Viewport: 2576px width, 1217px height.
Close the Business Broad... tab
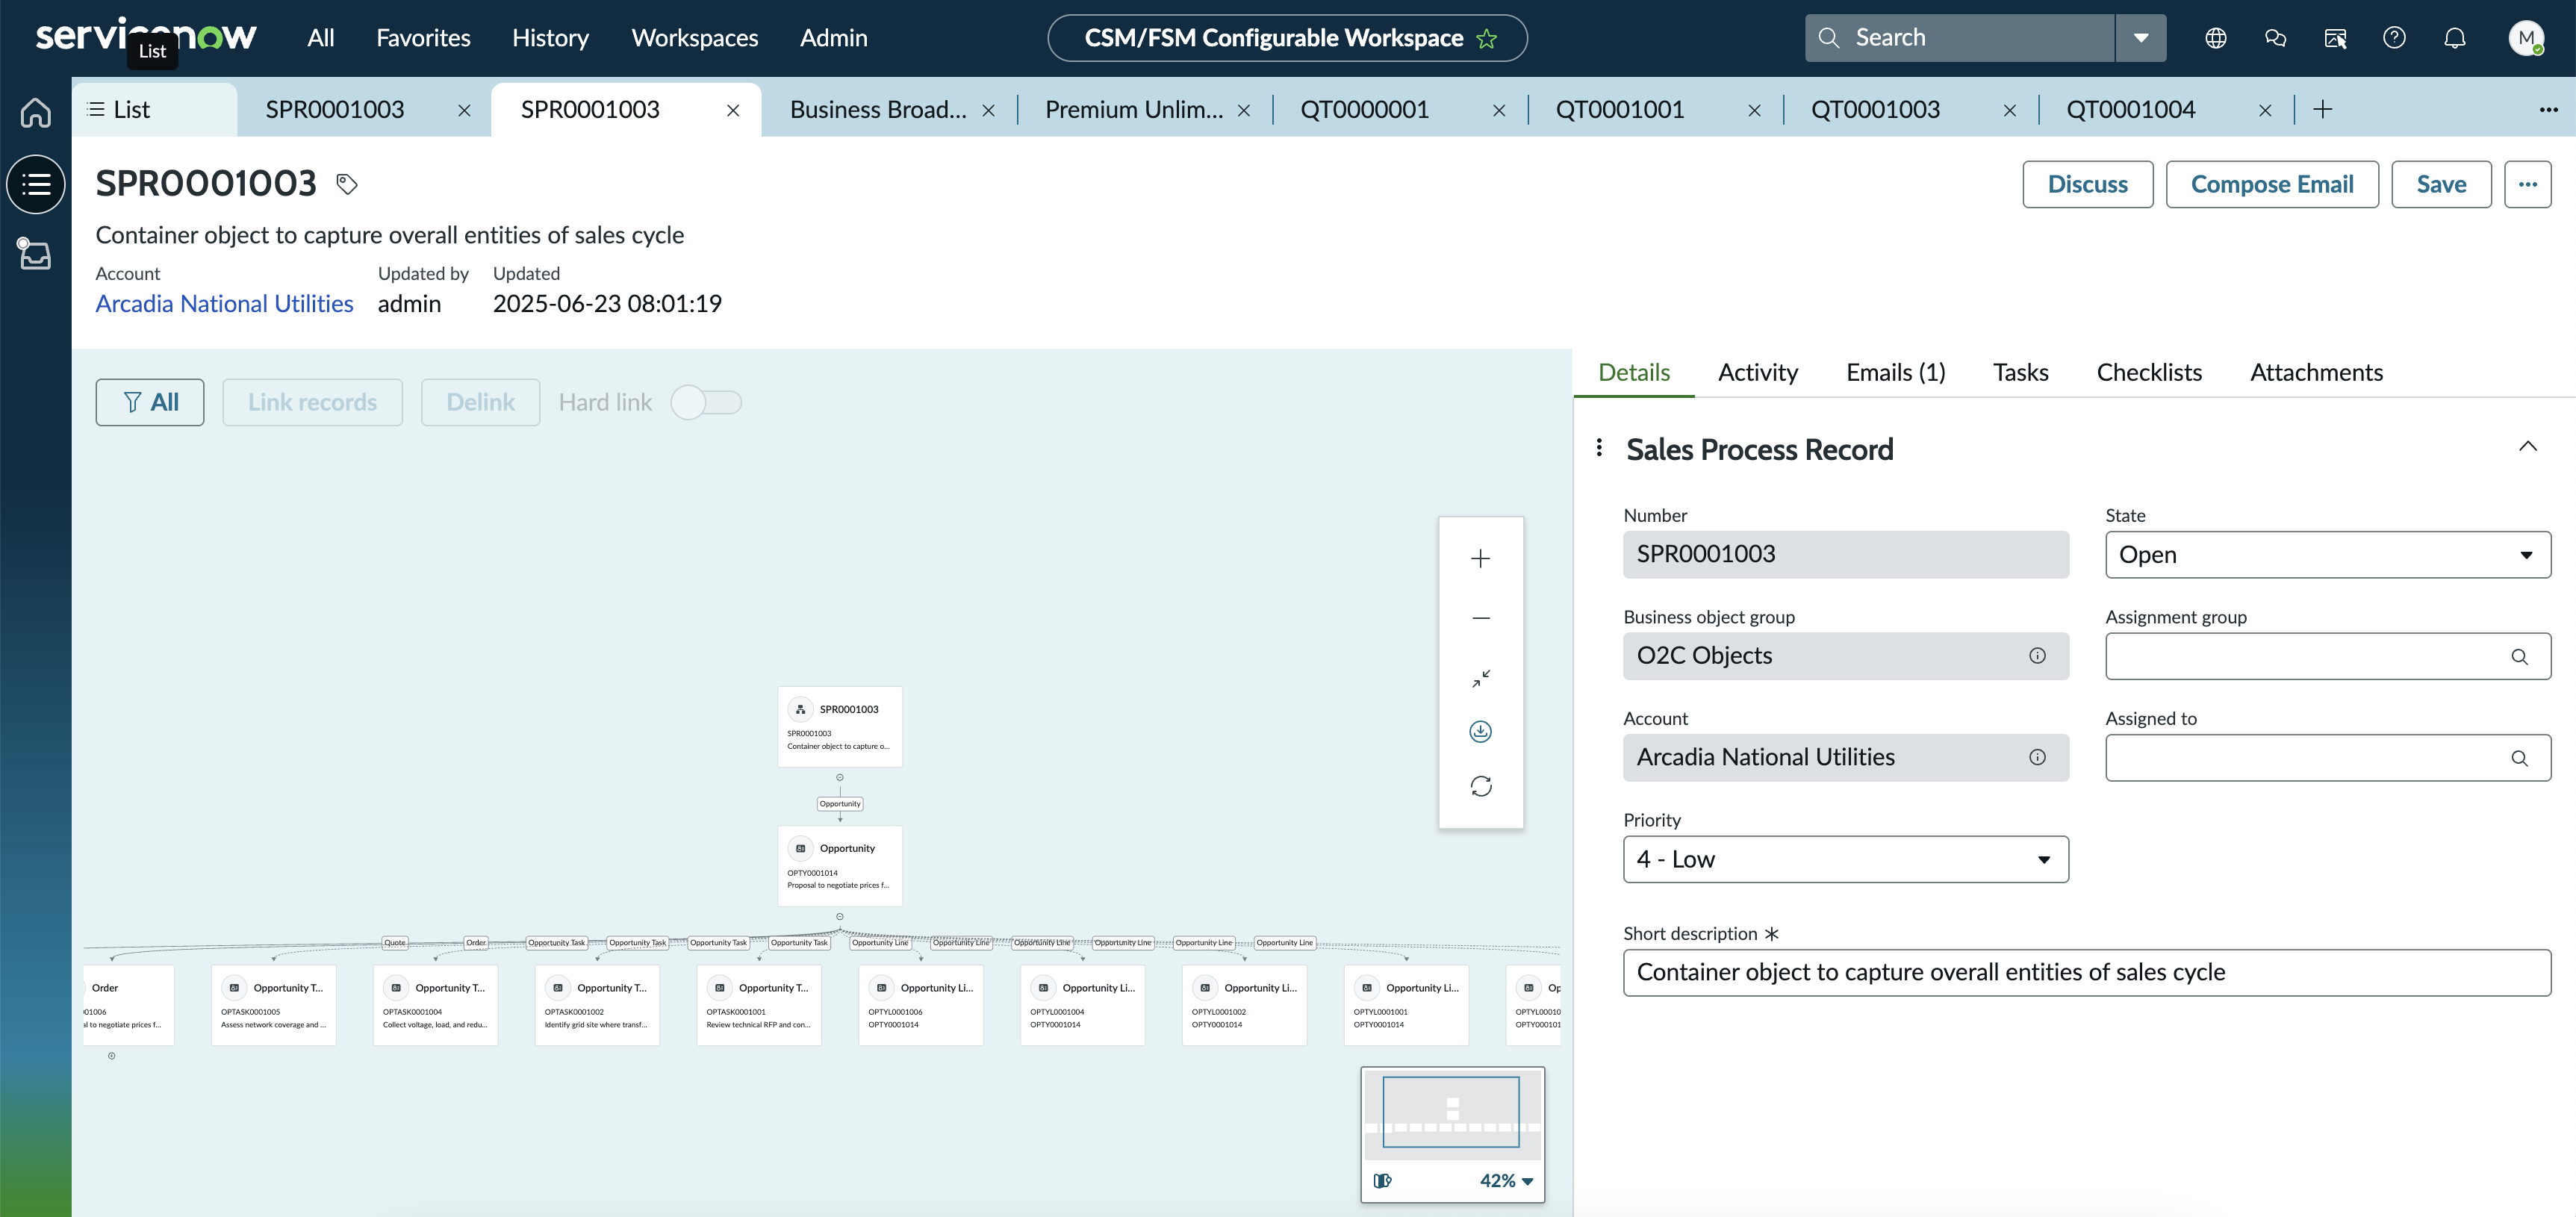(x=988, y=110)
